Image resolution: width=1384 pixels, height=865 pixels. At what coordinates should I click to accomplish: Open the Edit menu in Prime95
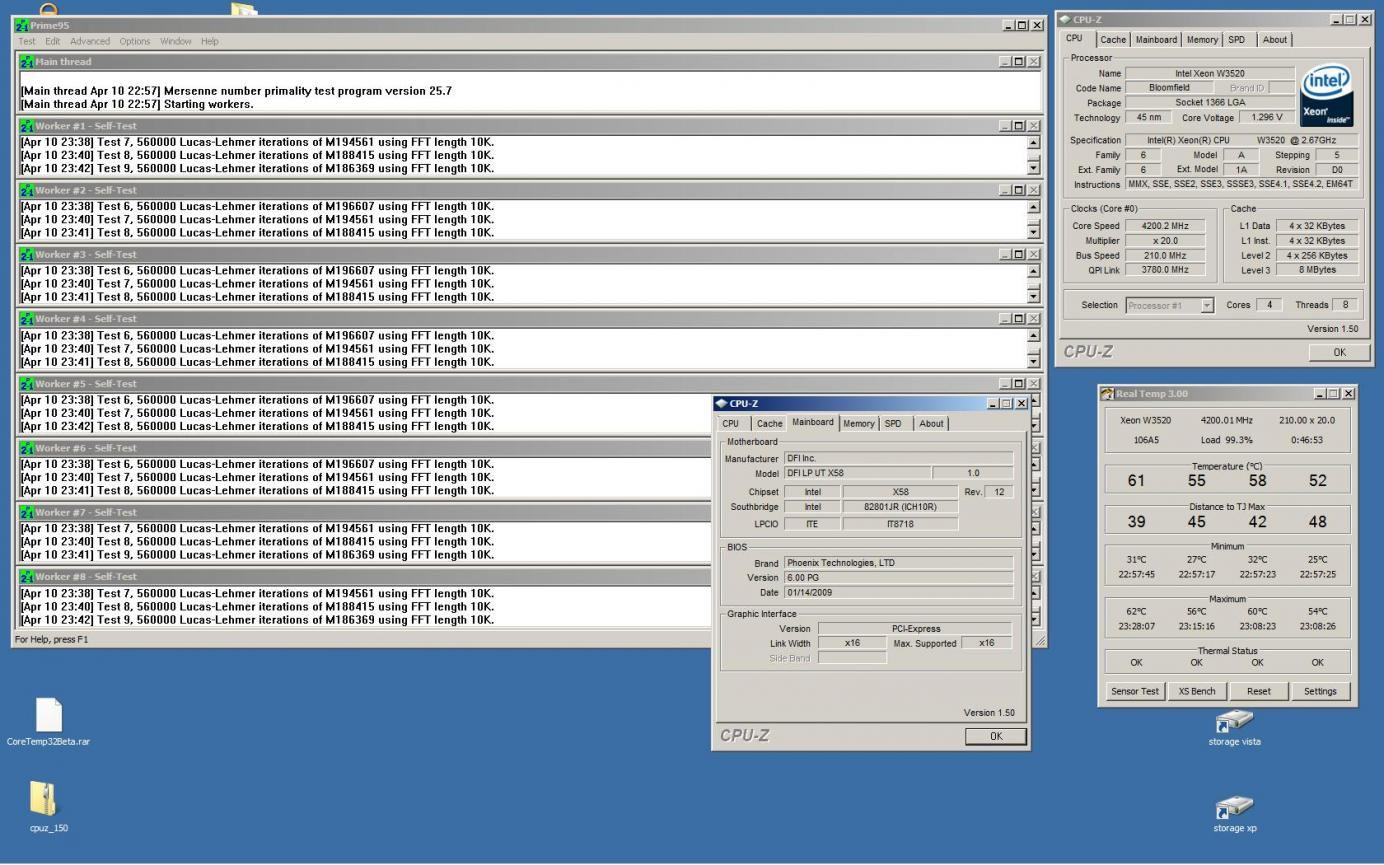coord(53,41)
